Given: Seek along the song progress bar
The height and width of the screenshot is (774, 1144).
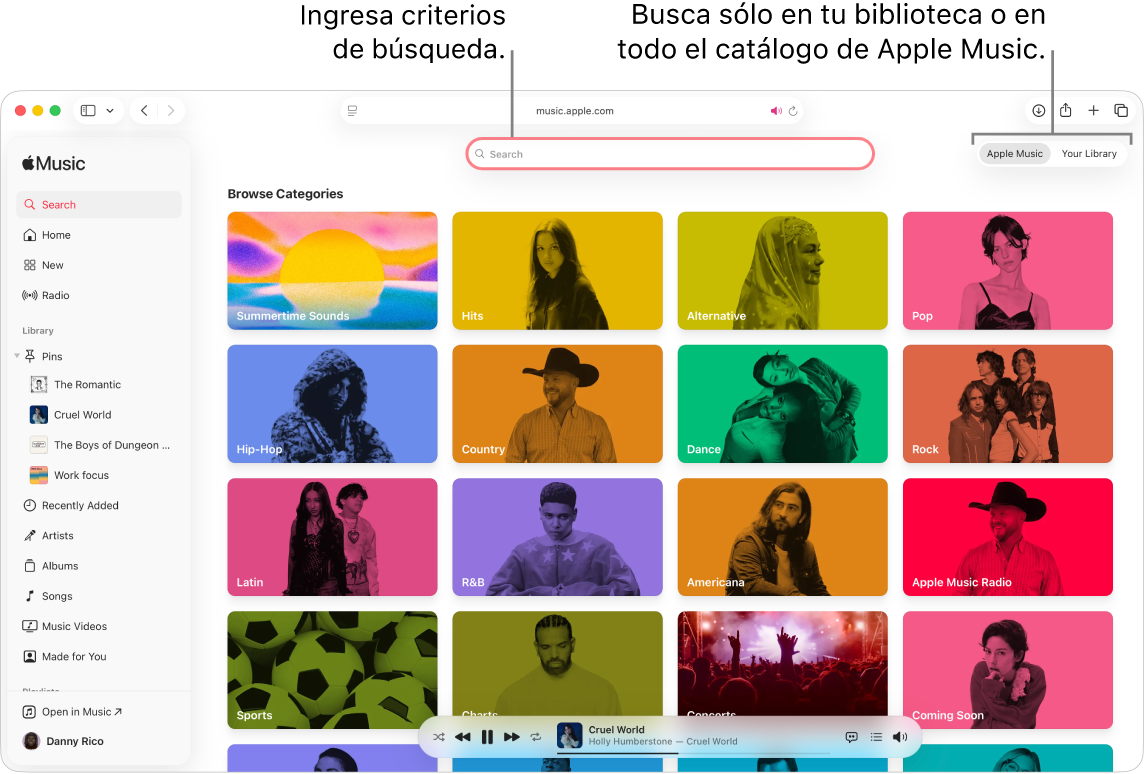Looking at the screenshot, I should (x=693, y=753).
